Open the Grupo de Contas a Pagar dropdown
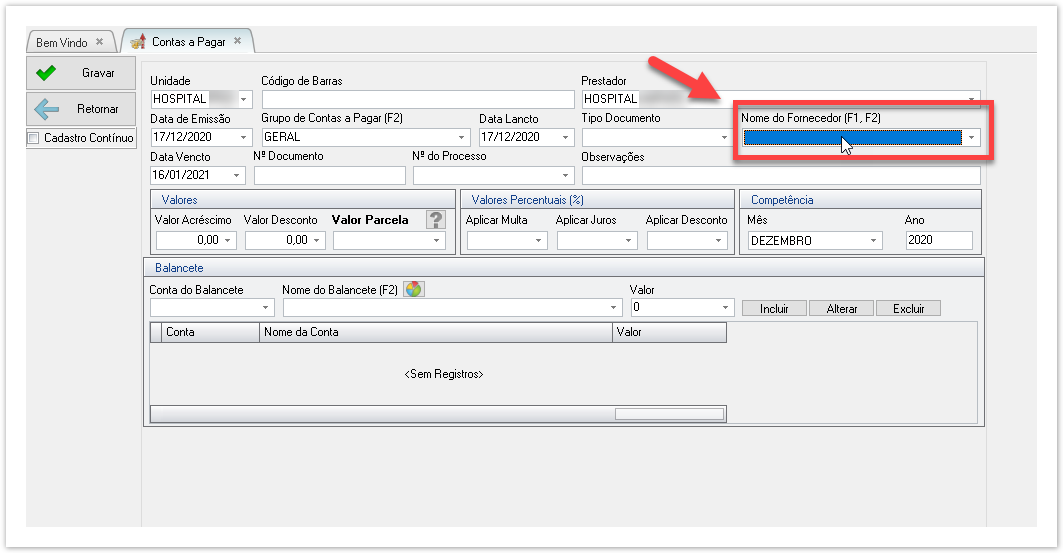Screen dimensions: 1063x553 (462, 137)
